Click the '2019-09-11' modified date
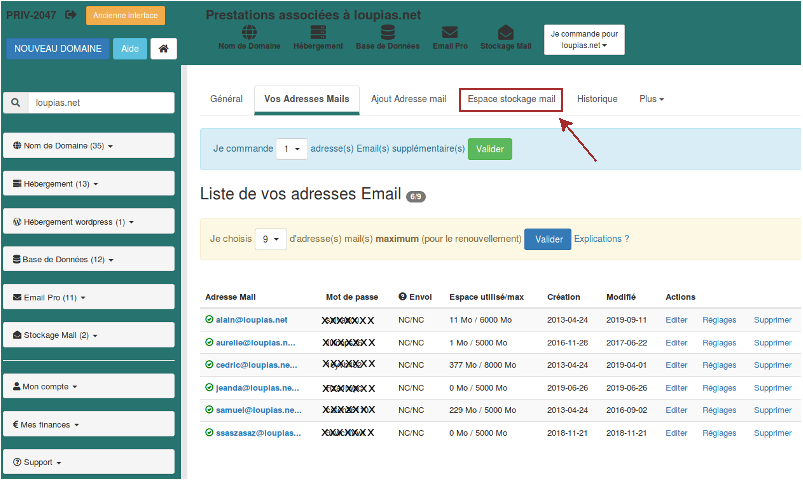The width and height of the screenshot is (803, 481). click(626, 320)
